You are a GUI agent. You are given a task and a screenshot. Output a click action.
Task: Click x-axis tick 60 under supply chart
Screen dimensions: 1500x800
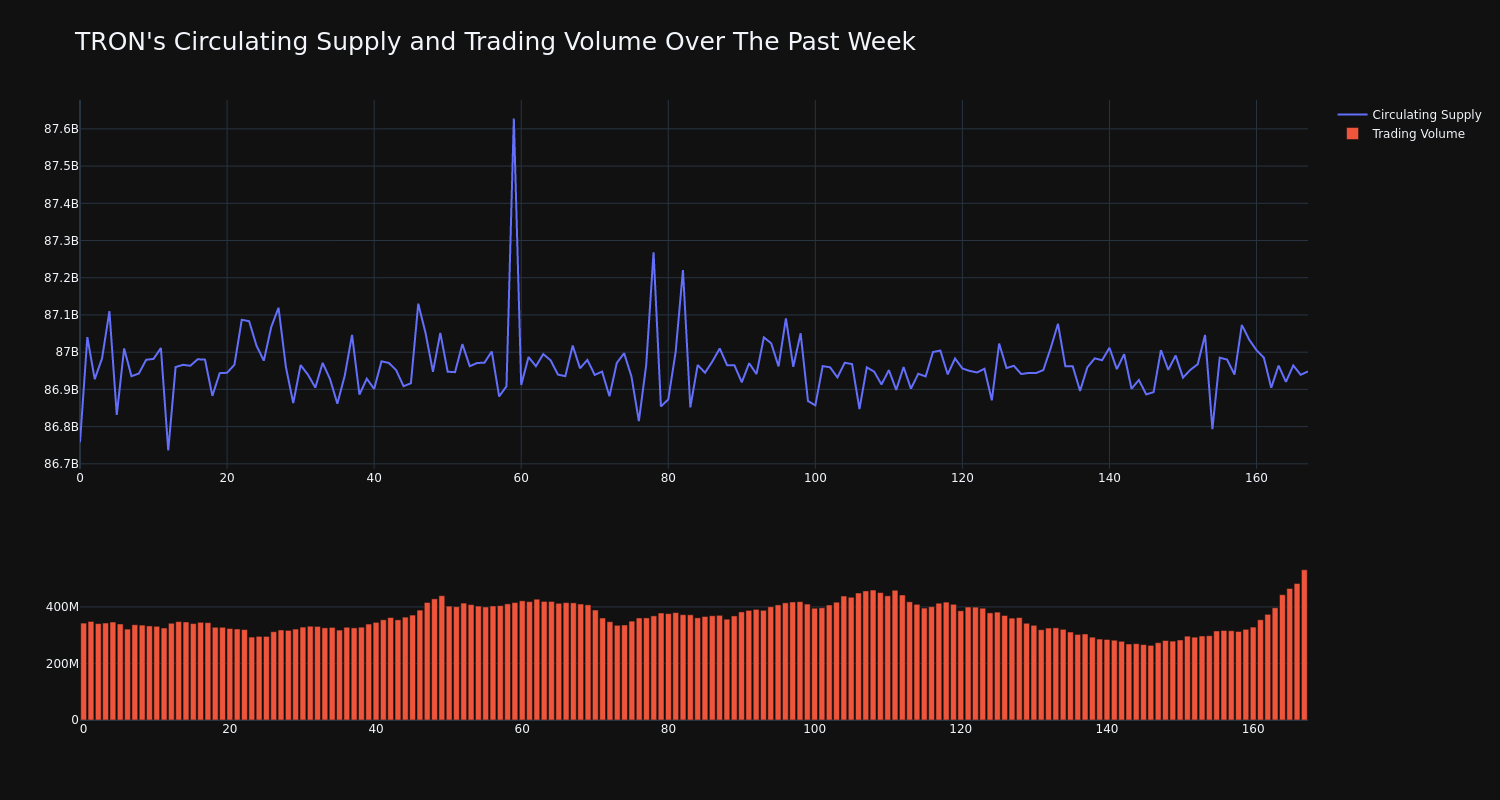(x=521, y=478)
